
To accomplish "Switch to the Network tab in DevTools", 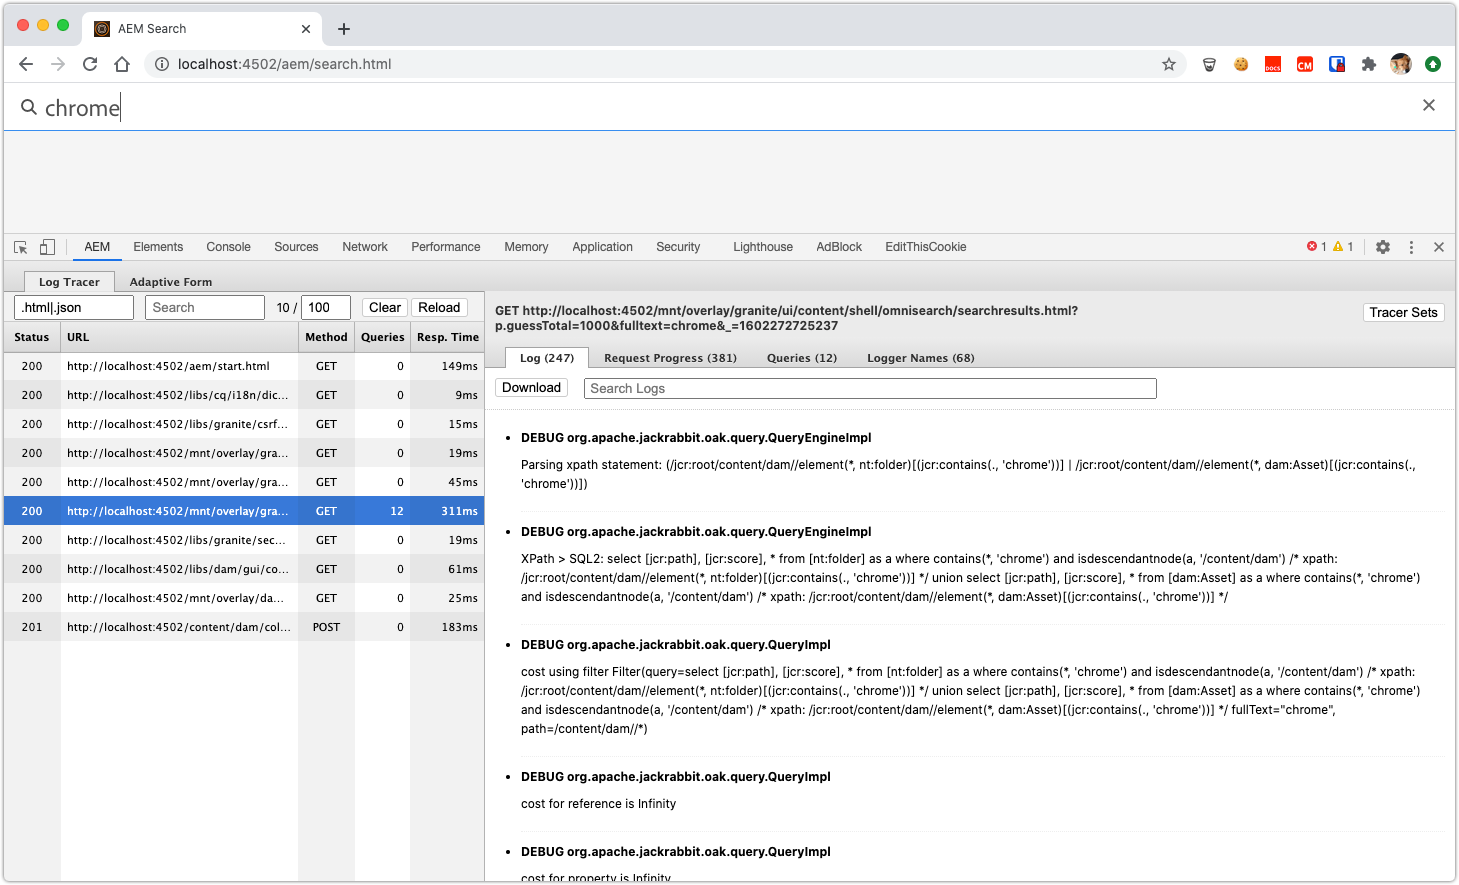I will pos(365,247).
